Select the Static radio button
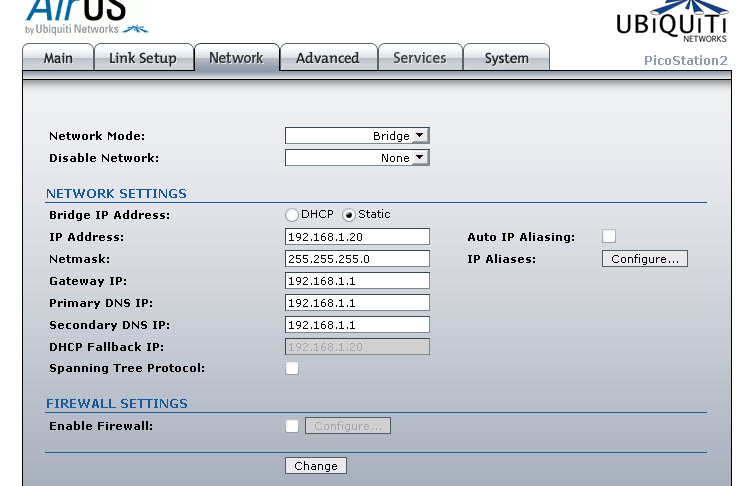This screenshot has height=486, width=744. pos(349,215)
